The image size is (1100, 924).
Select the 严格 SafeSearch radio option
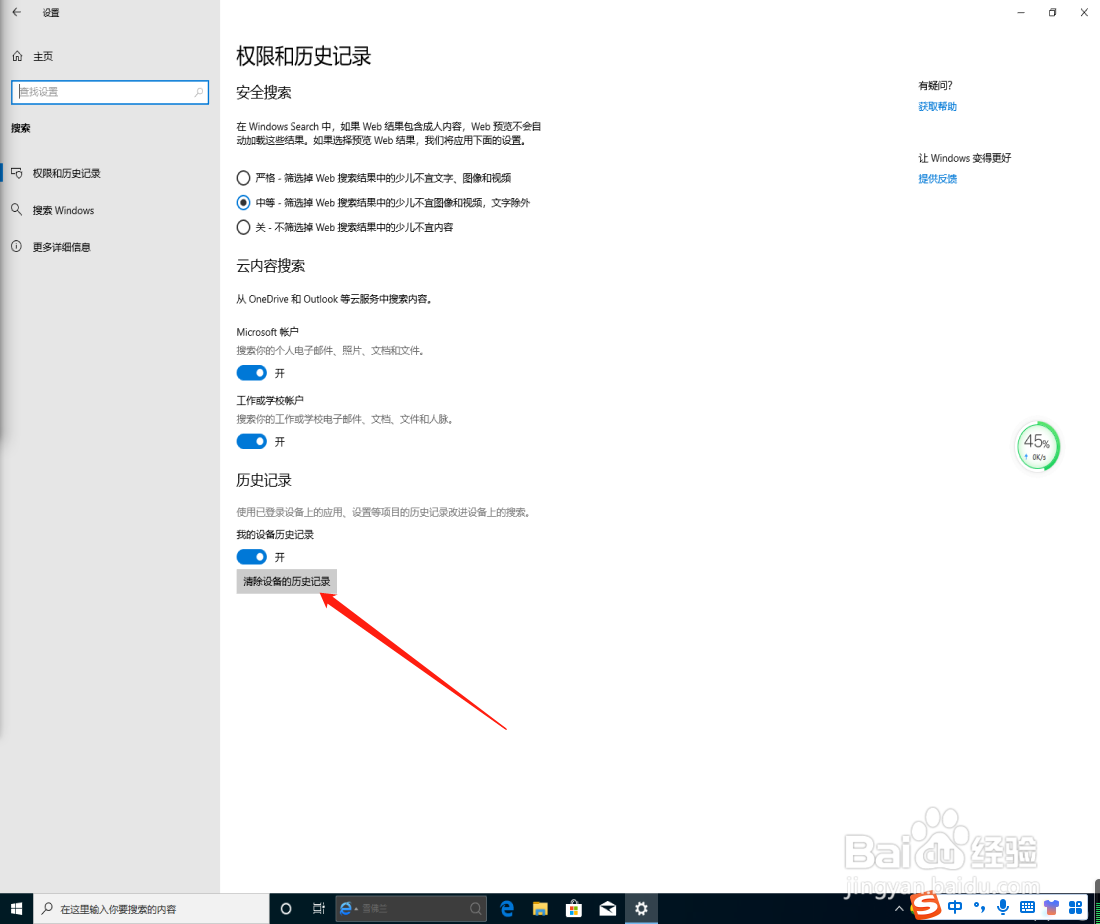click(x=243, y=177)
